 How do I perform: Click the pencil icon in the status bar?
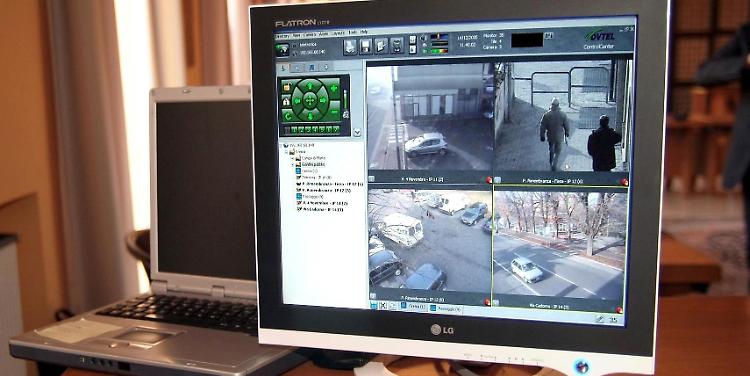coord(600,319)
